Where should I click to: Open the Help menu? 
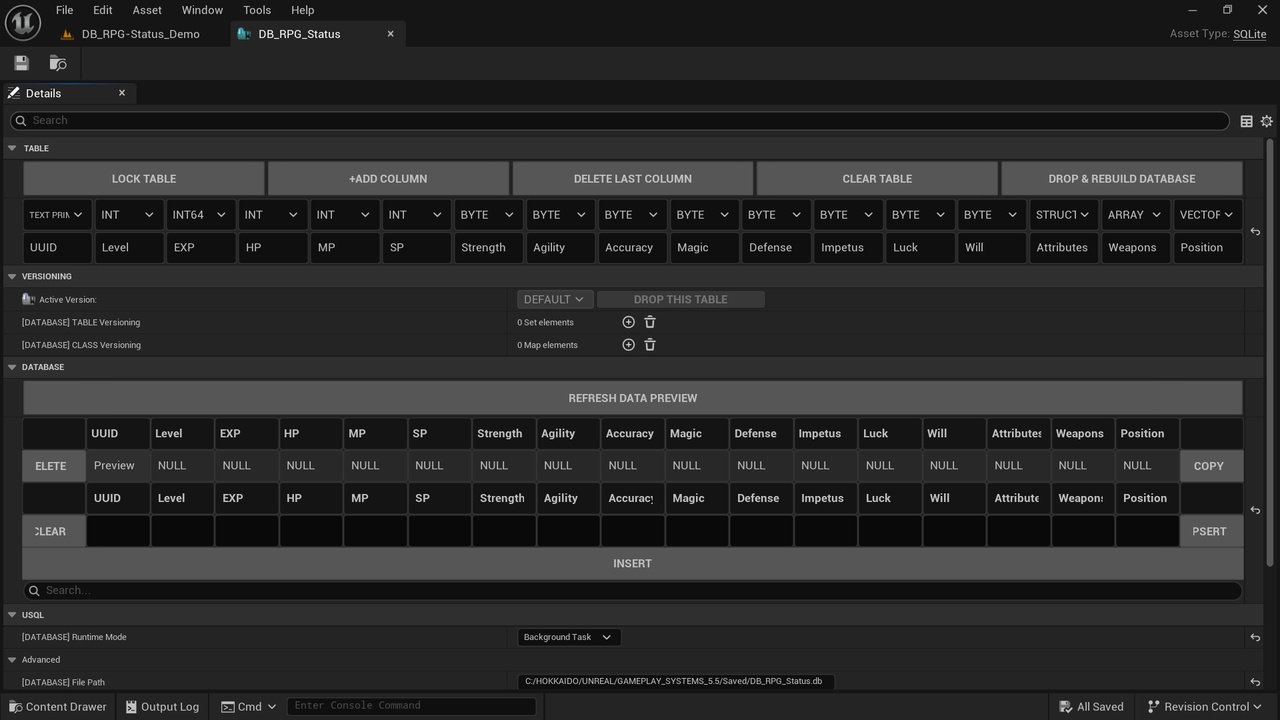(302, 10)
